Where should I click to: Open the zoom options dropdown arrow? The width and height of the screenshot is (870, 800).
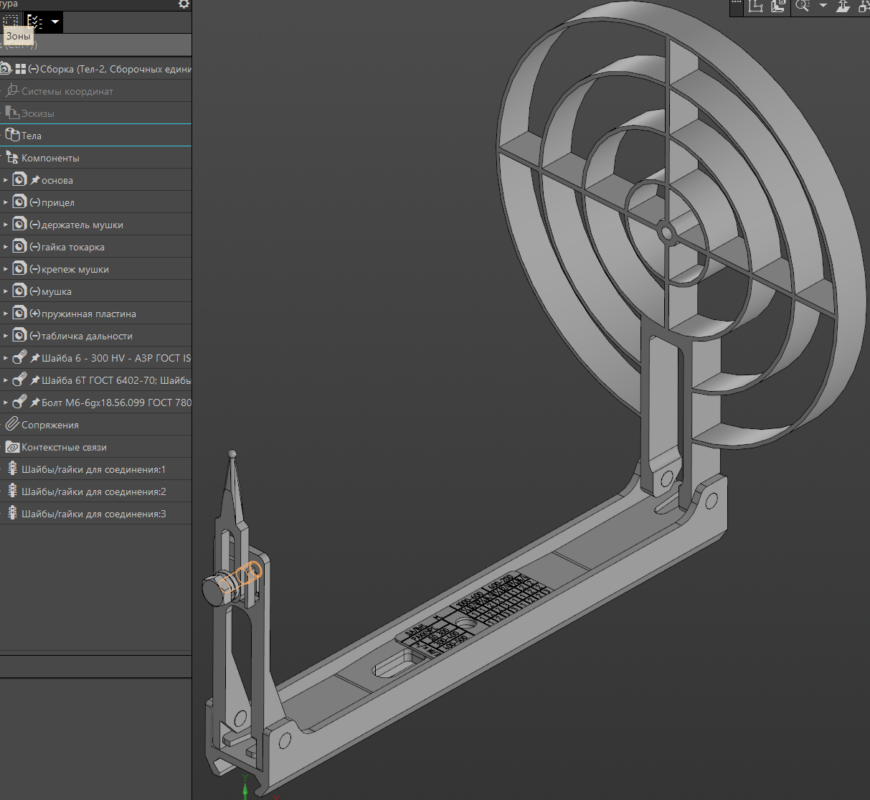coord(823,7)
